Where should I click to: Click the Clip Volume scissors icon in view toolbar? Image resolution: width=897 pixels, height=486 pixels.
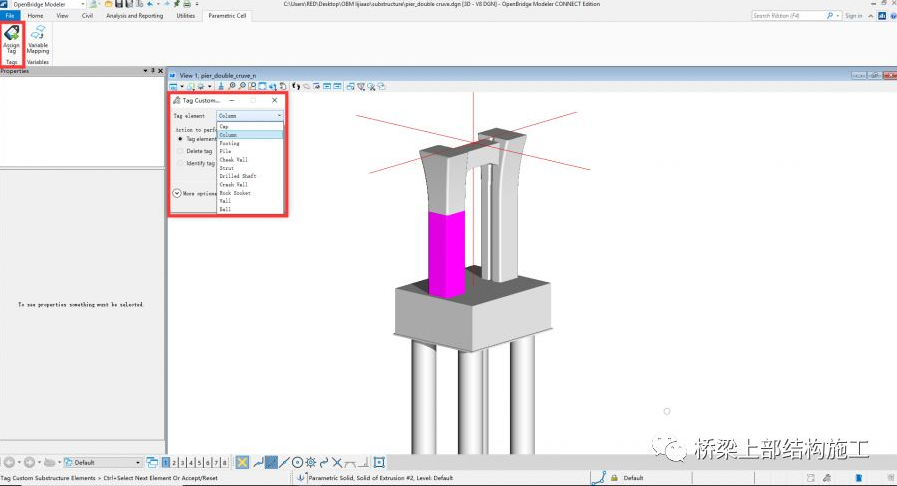[x=372, y=86]
